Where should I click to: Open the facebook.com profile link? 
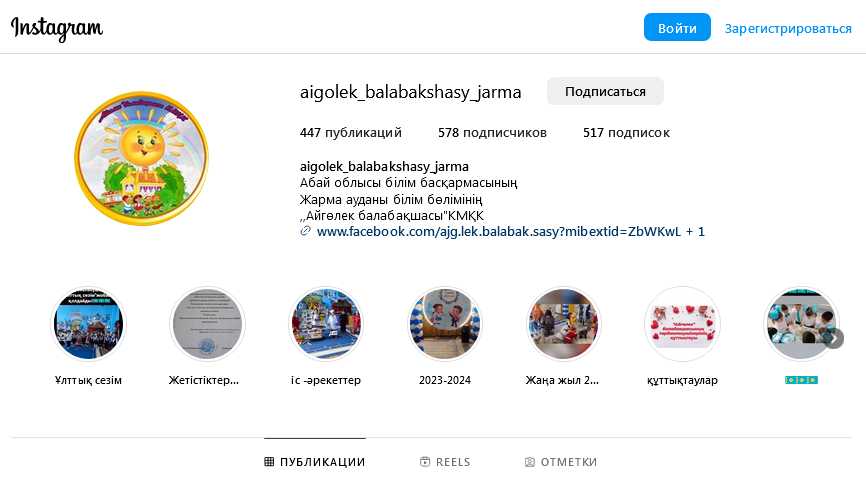click(499, 231)
